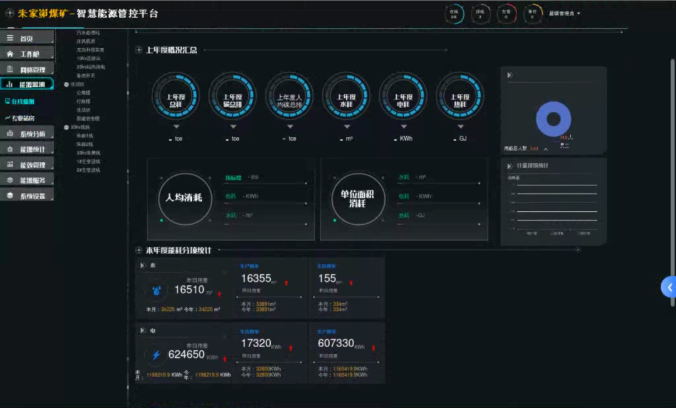676x409 pixels.
Task: Collapse the 生活区 tree node
Action: 66,85
